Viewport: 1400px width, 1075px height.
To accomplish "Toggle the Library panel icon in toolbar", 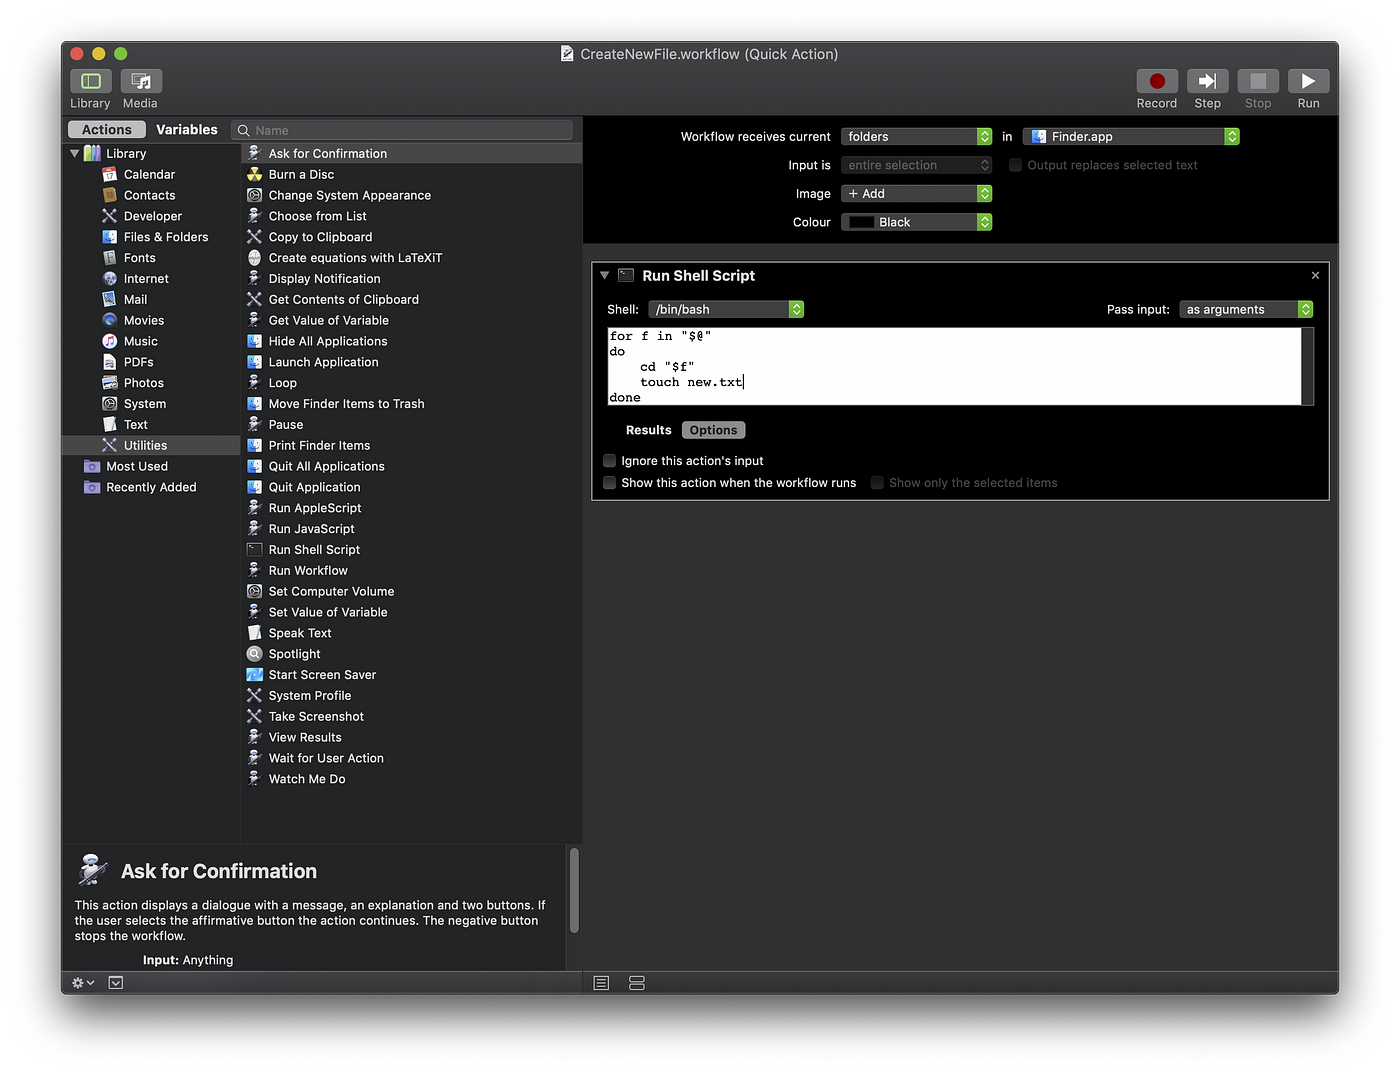I will tap(91, 81).
